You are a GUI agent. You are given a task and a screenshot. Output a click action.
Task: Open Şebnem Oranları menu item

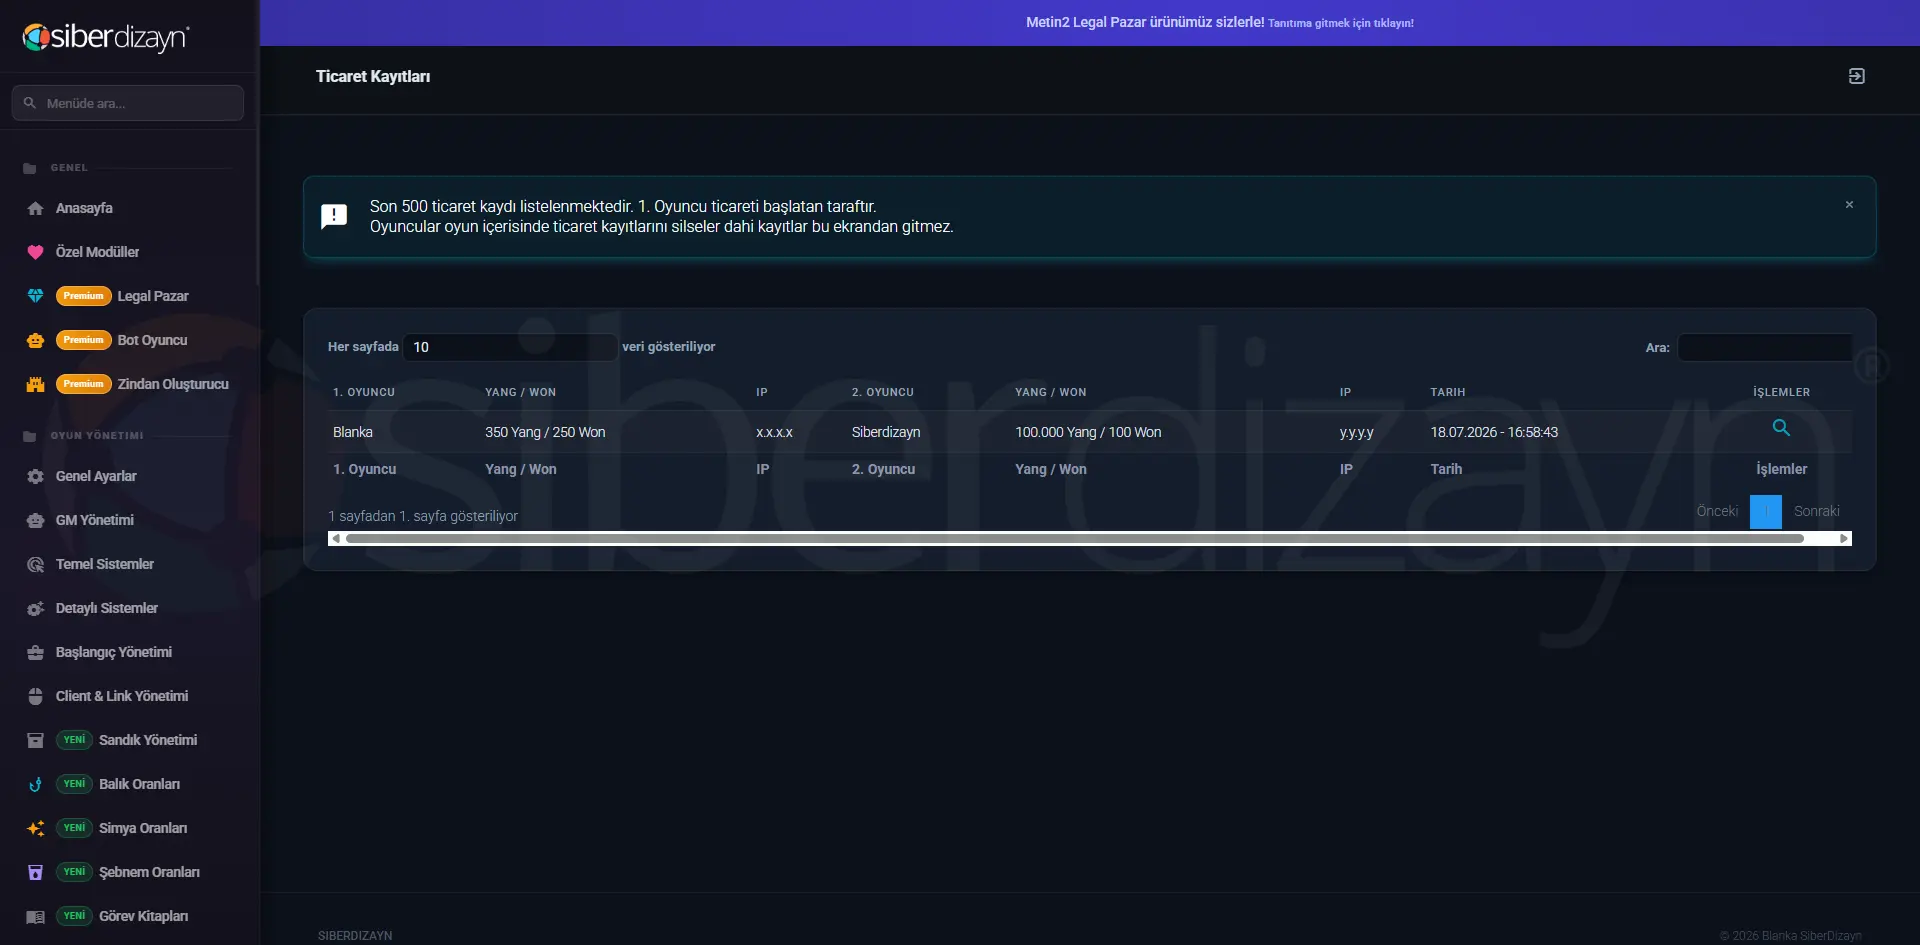(x=130, y=872)
